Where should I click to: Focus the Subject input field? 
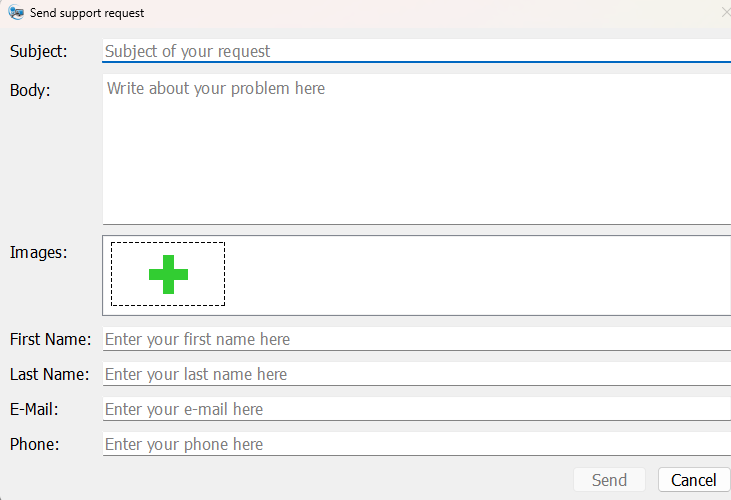[416, 51]
